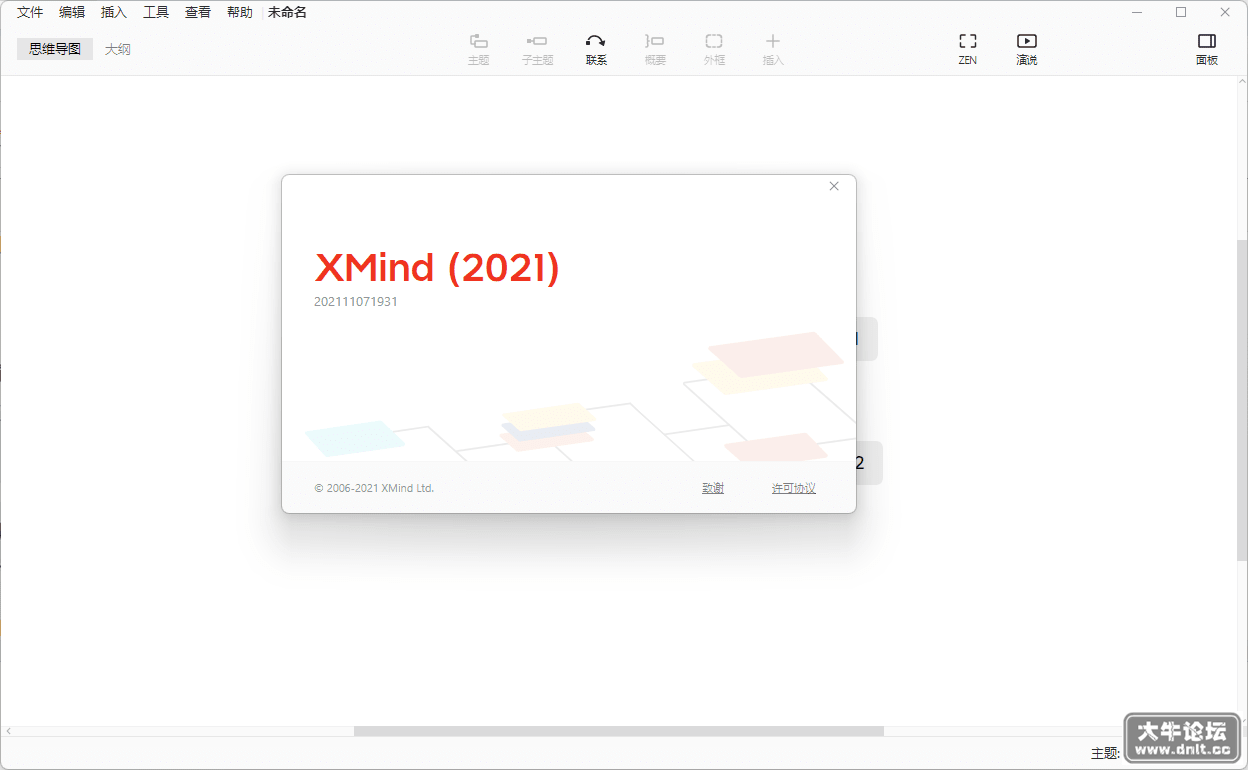Click the © 2006-2021 XMind Ltd. copyright text
This screenshot has width=1248, height=770.
click(374, 488)
